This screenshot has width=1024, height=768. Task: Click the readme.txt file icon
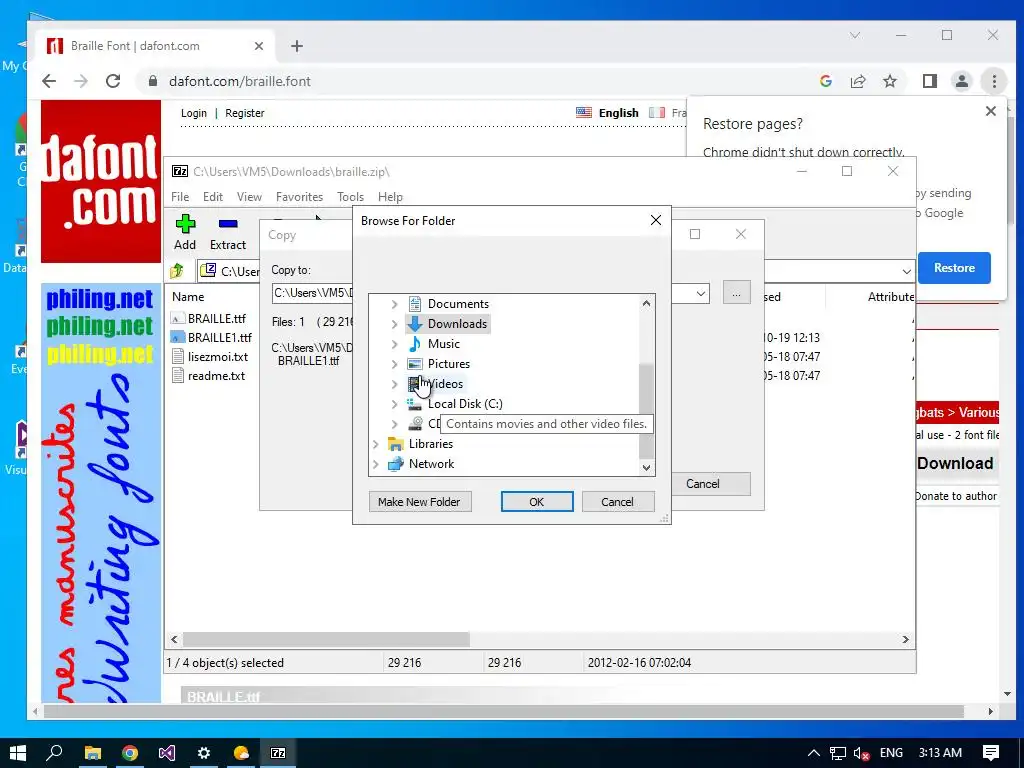(x=178, y=376)
